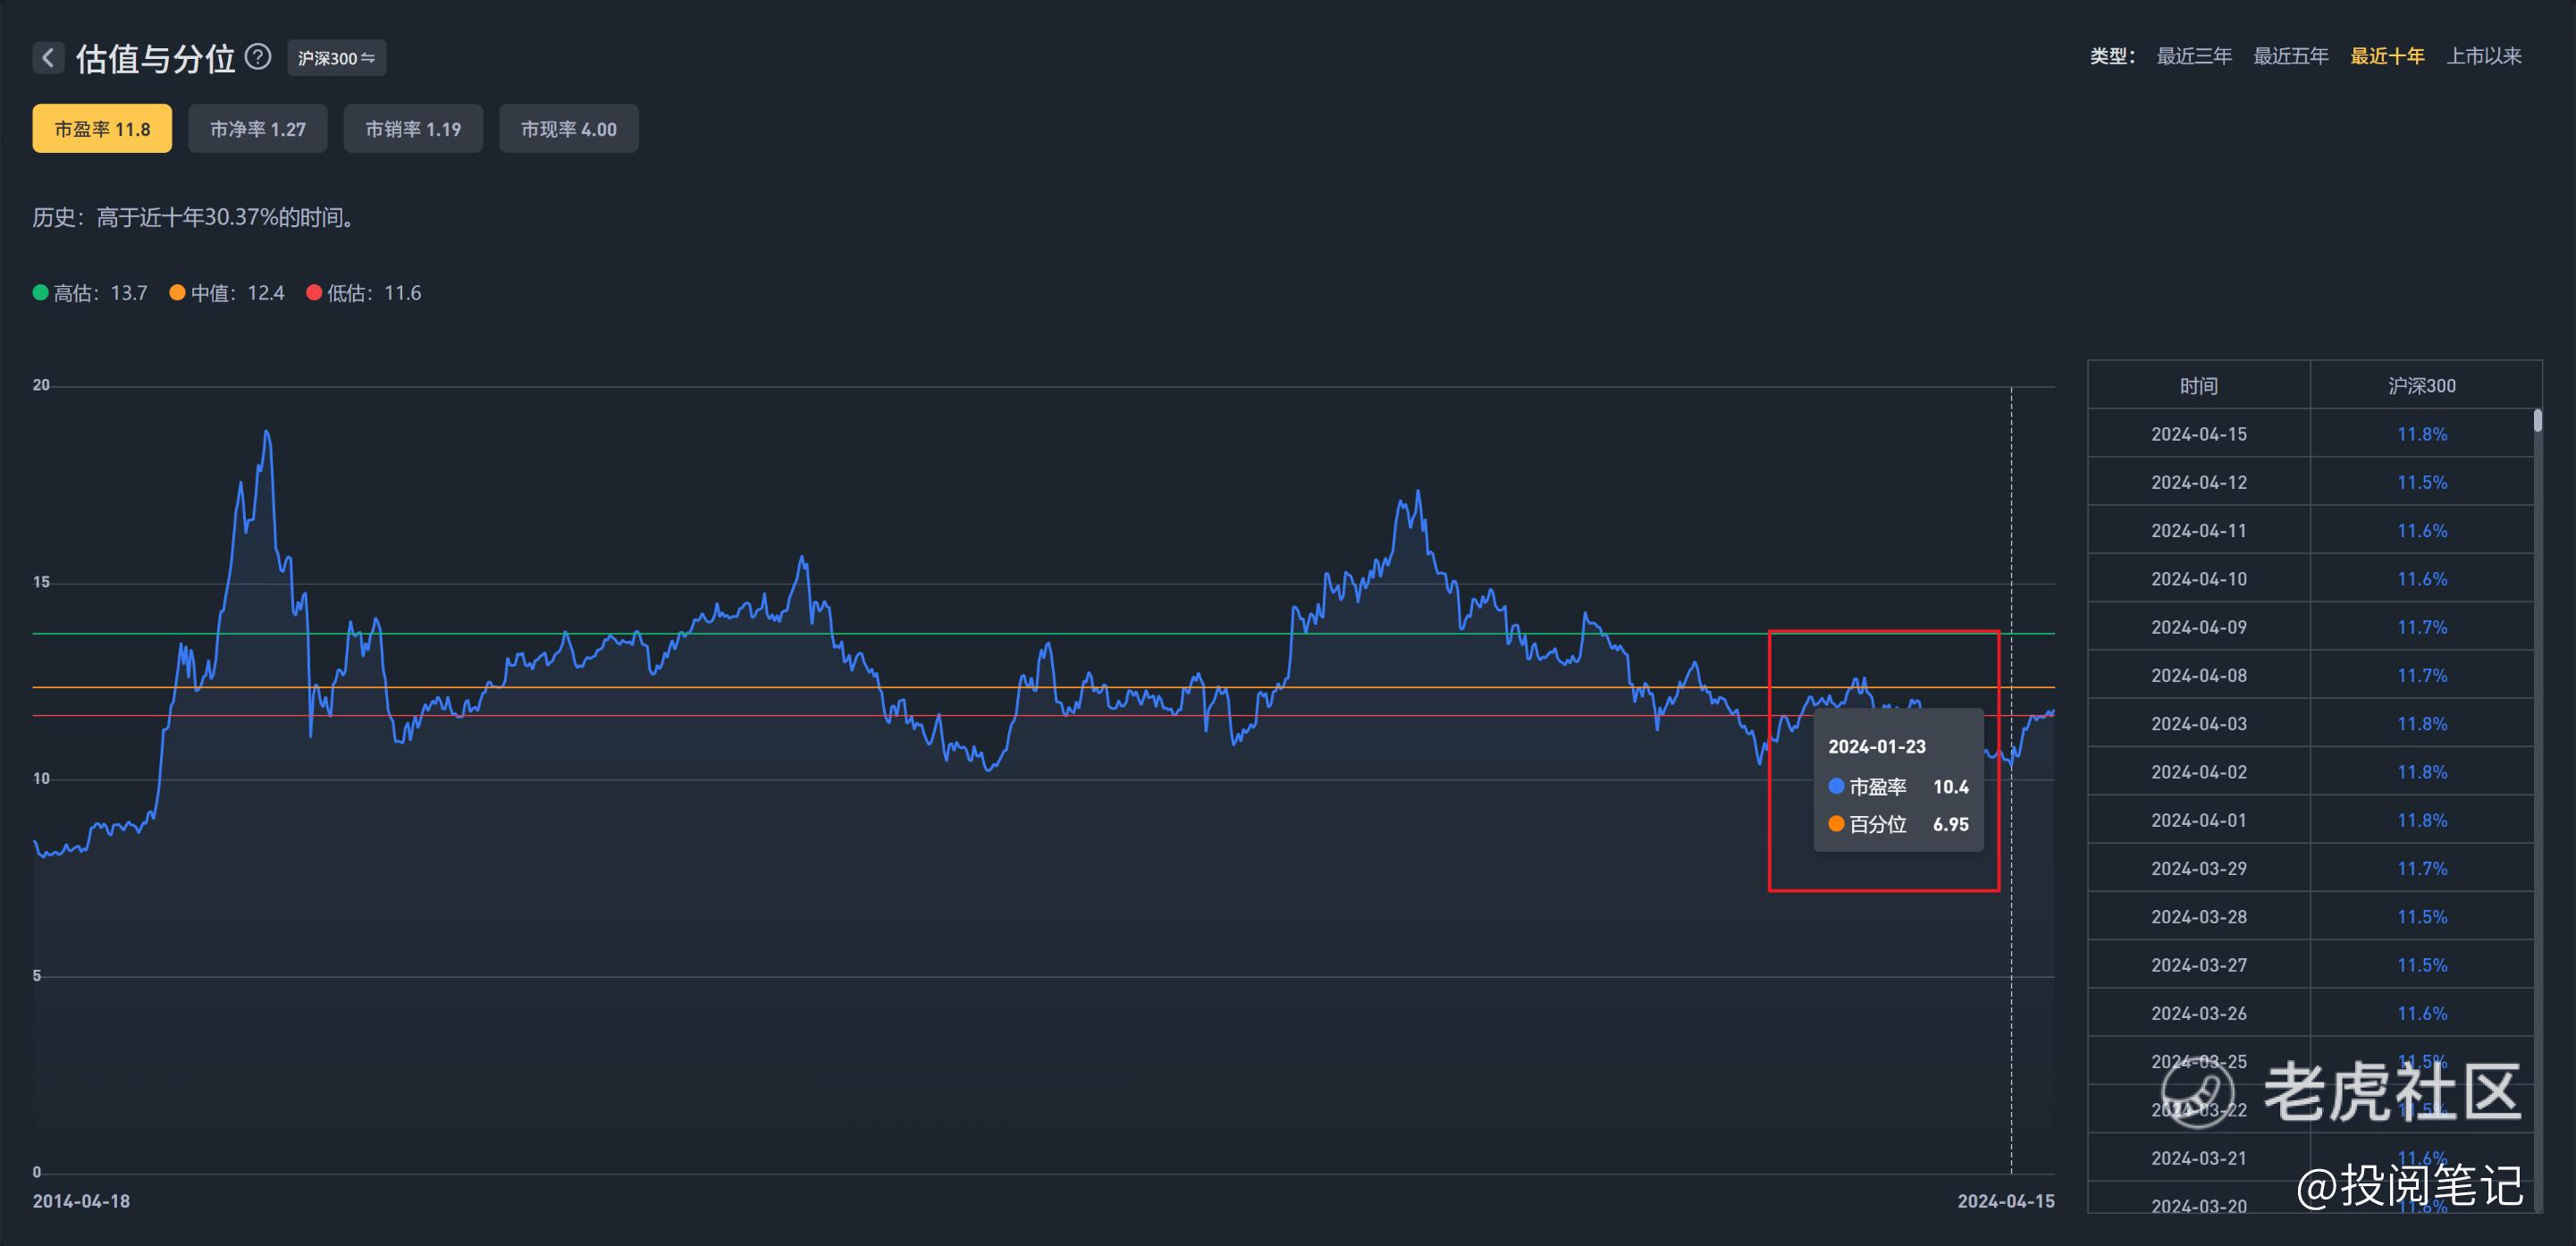Viewport: 2576px width, 1246px height.
Task: Select the 2024-04-10 table row date
Action: (x=2199, y=579)
